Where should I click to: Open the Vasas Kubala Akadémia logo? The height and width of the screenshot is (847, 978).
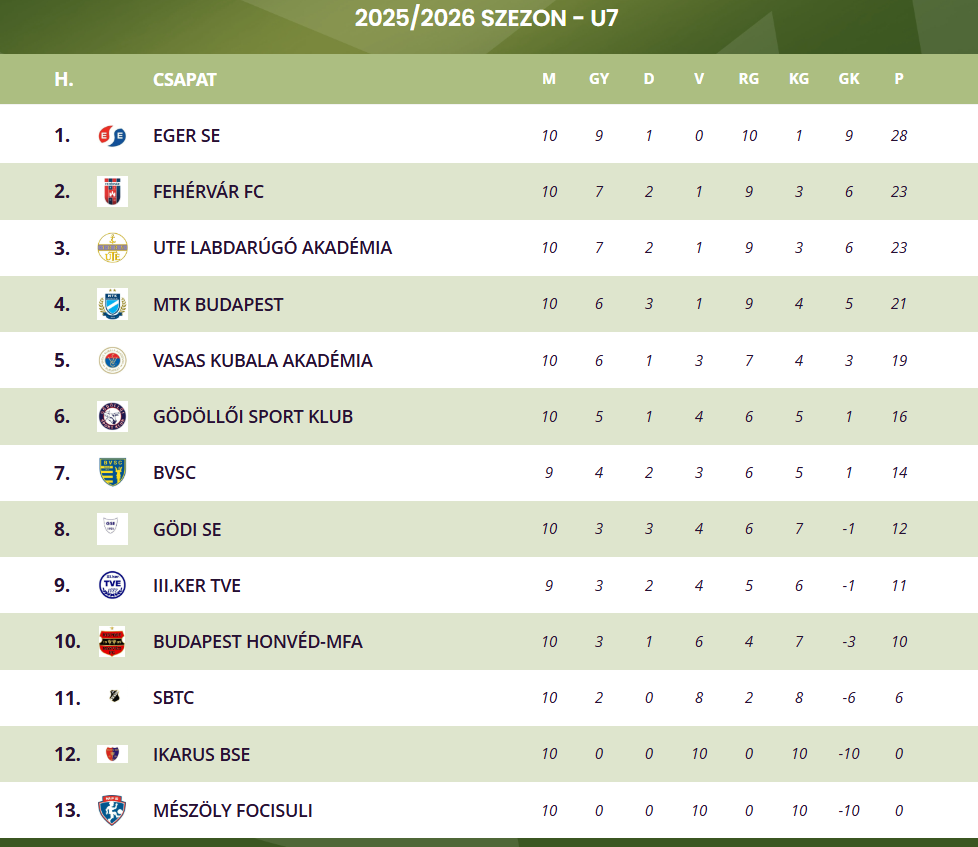click(x=112, y=361)
